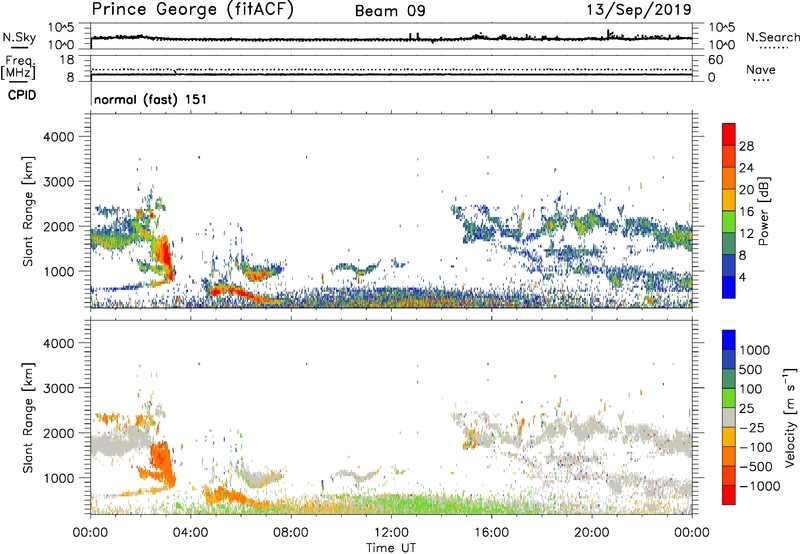Click the frequency trace panel
The image size is (800, 554).
[x=391, y=68]
